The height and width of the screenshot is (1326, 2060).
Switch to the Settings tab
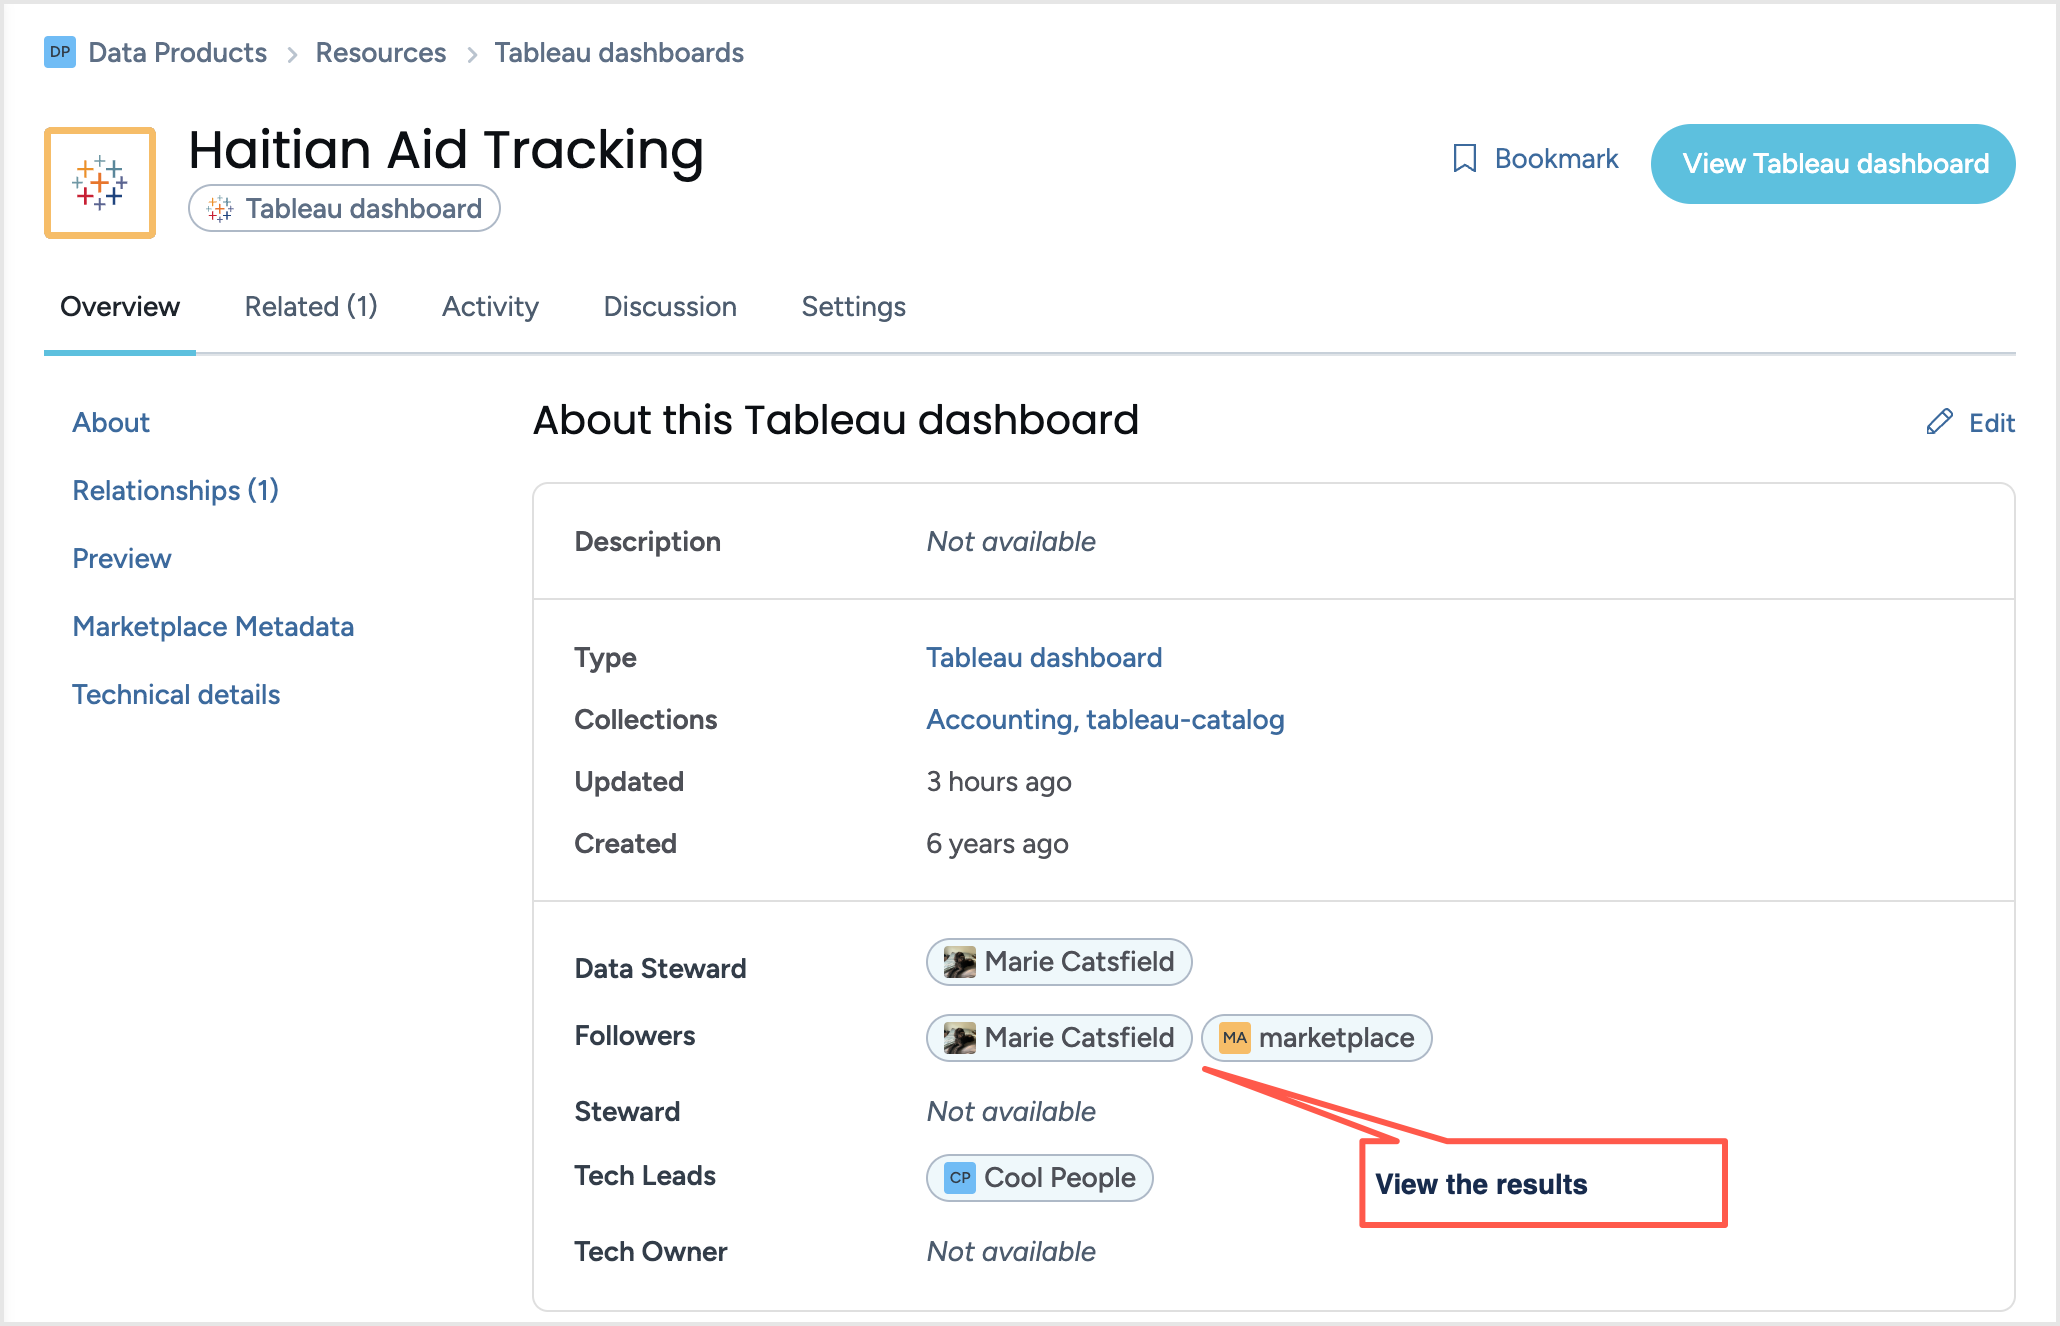853,306
